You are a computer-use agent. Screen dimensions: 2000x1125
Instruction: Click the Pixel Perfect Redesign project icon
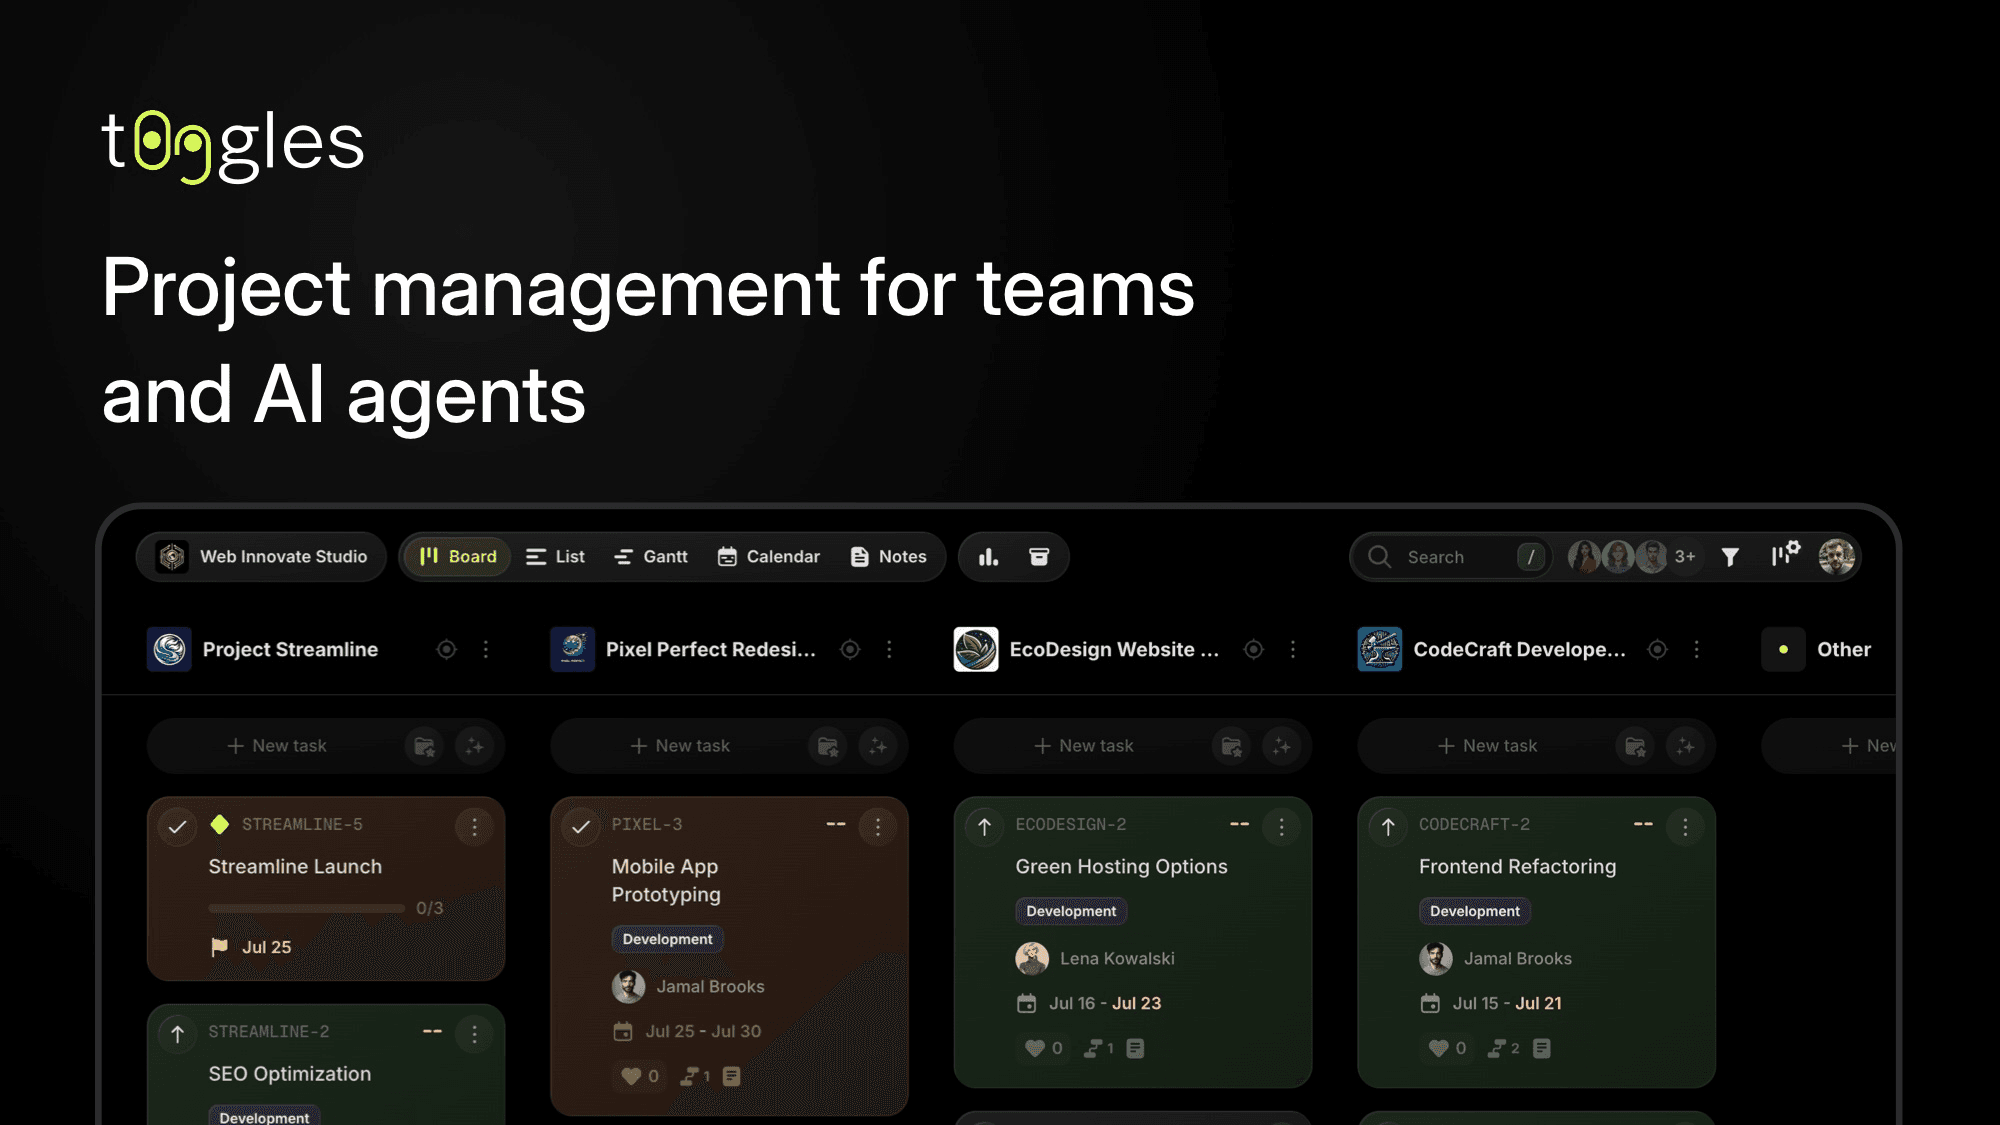tap(573, 650)
